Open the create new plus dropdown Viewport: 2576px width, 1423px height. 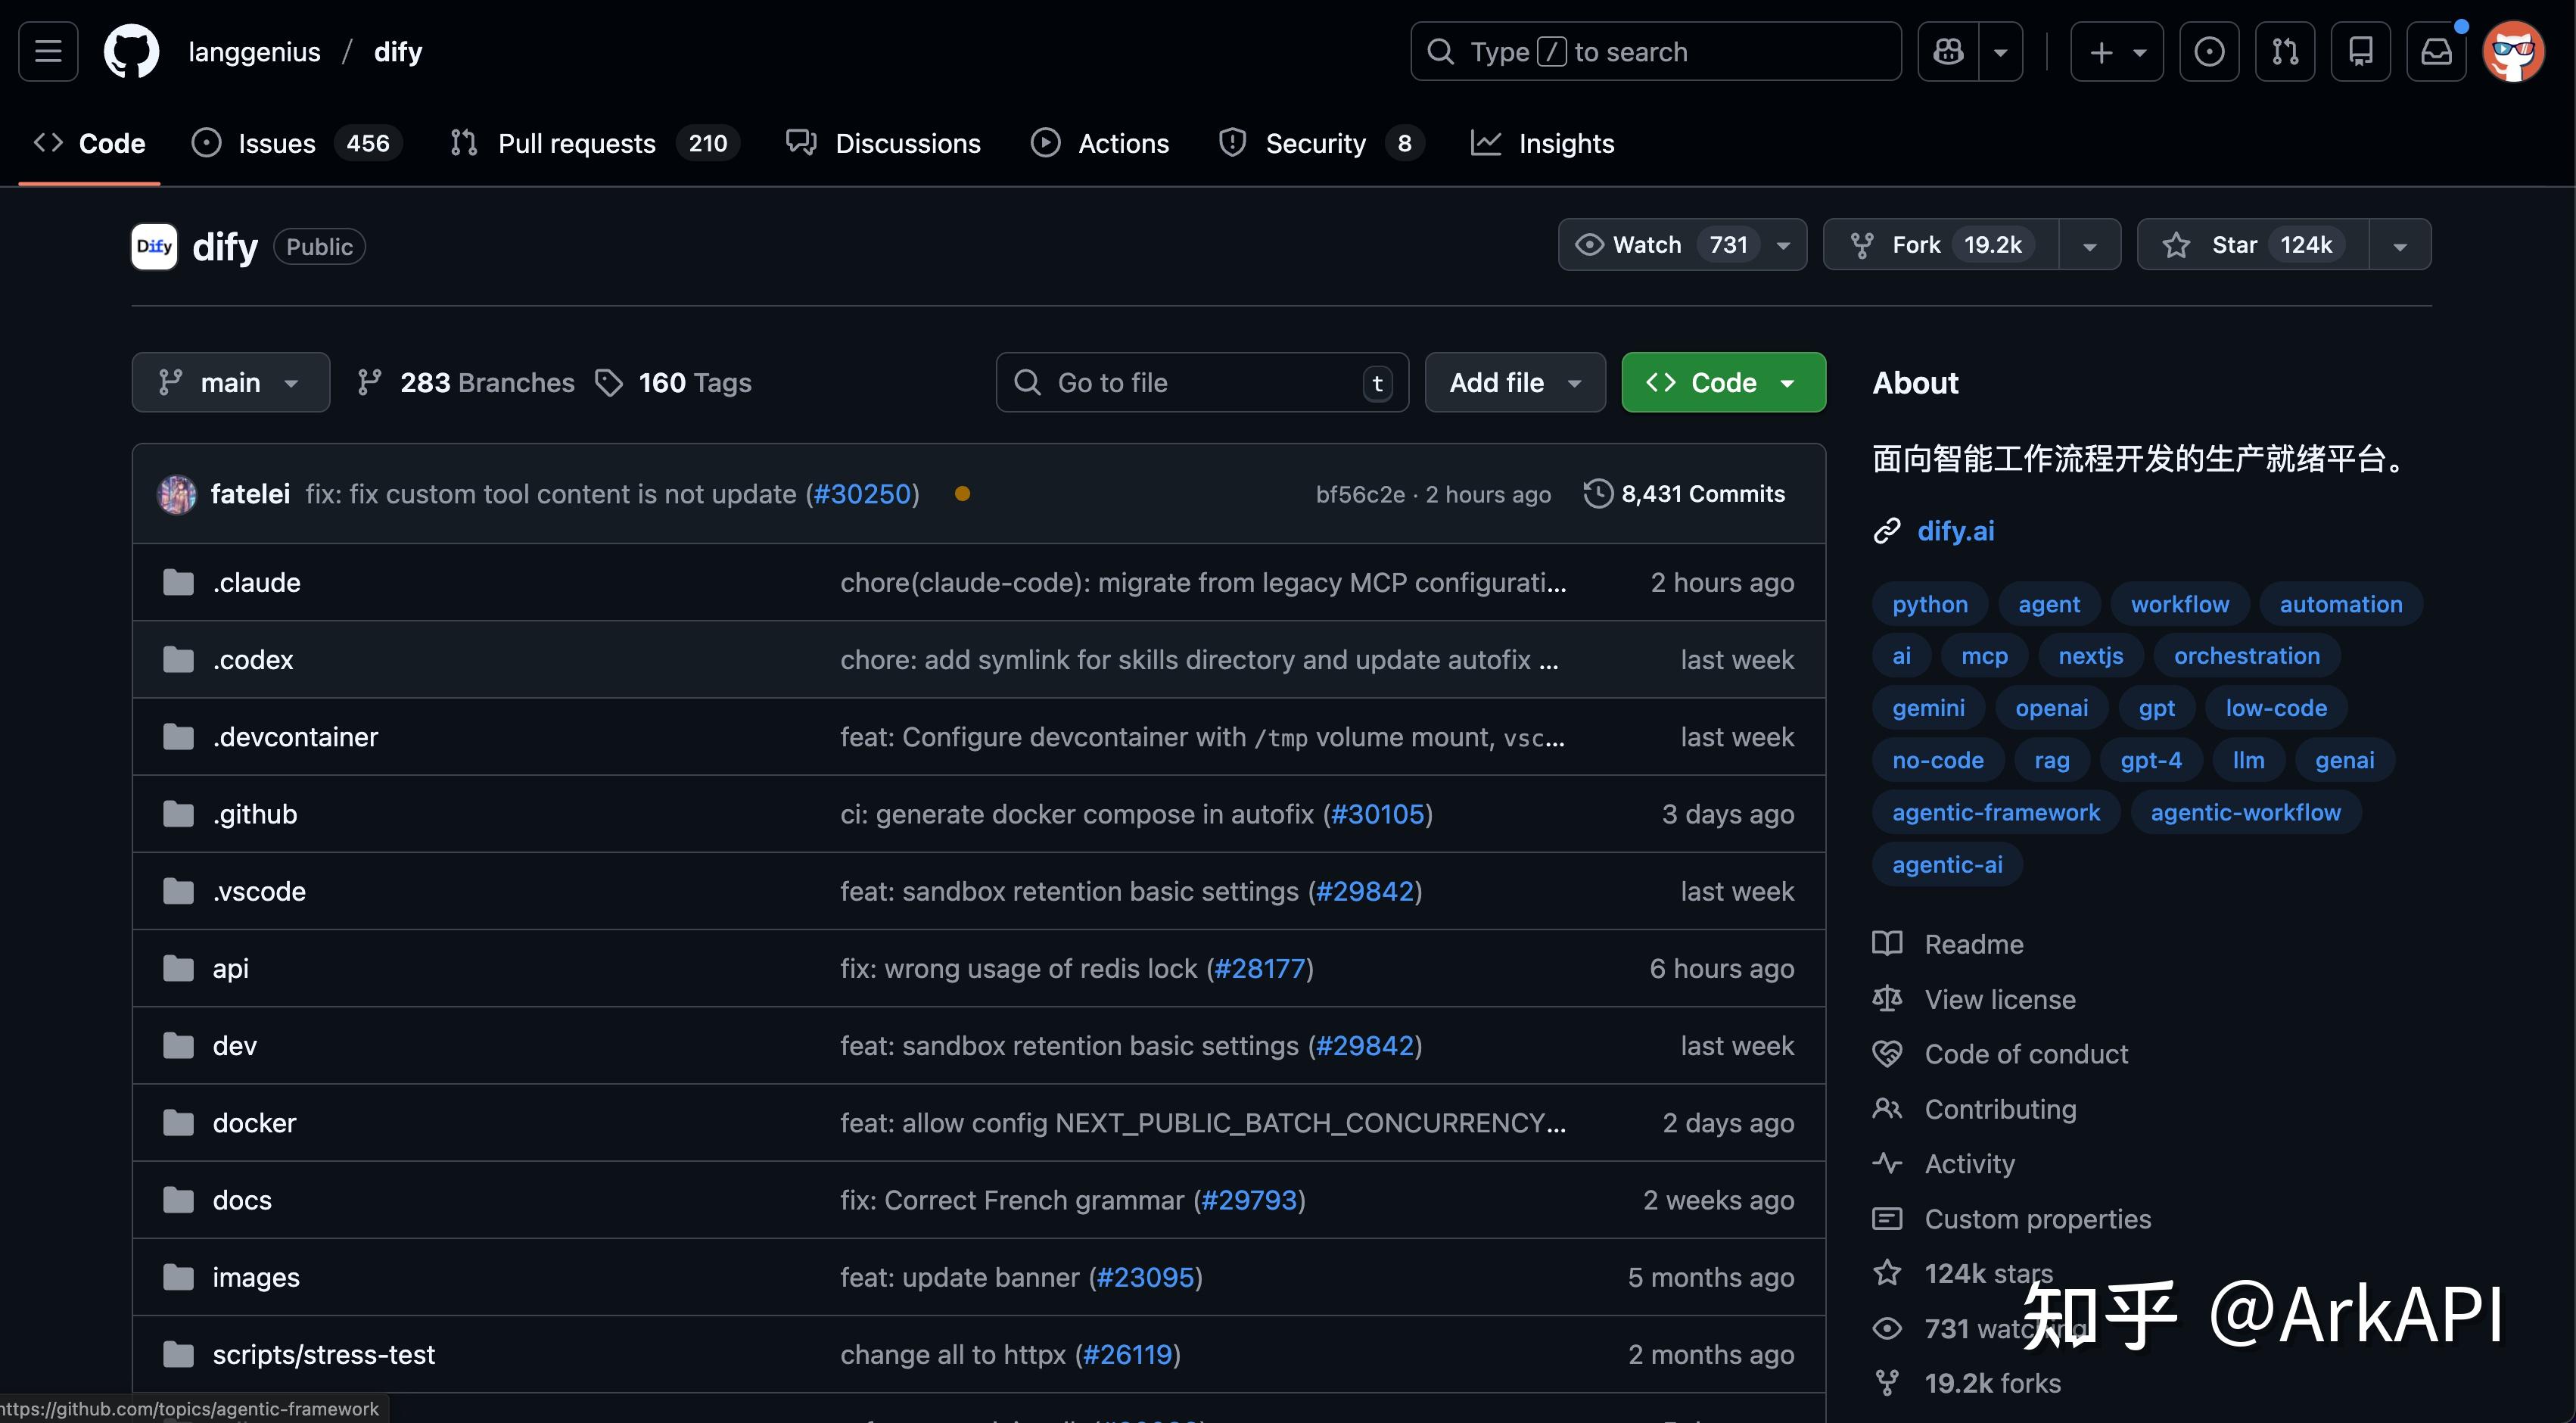(2116, 51)
